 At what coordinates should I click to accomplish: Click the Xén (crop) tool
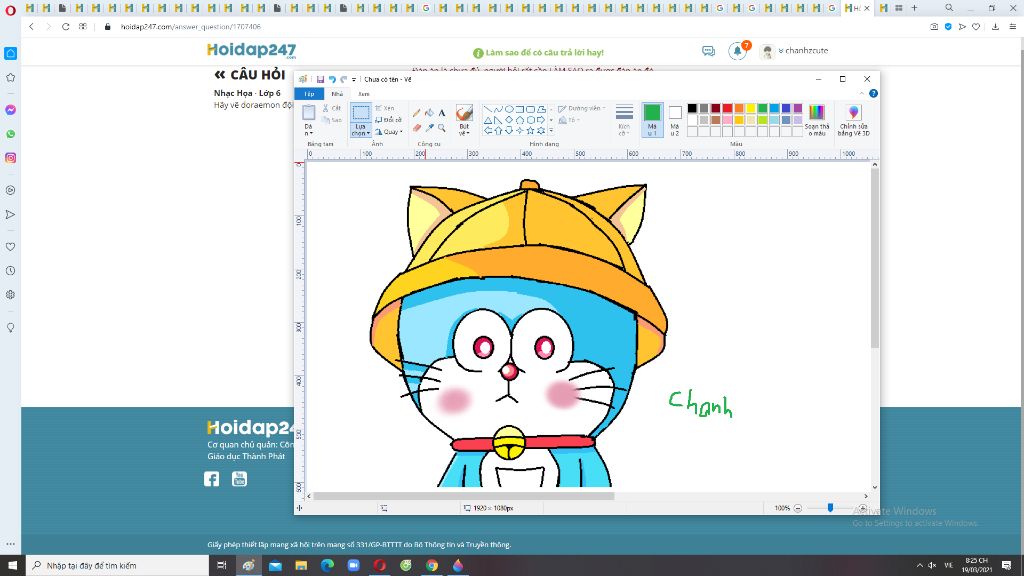(x=385, y=108)
